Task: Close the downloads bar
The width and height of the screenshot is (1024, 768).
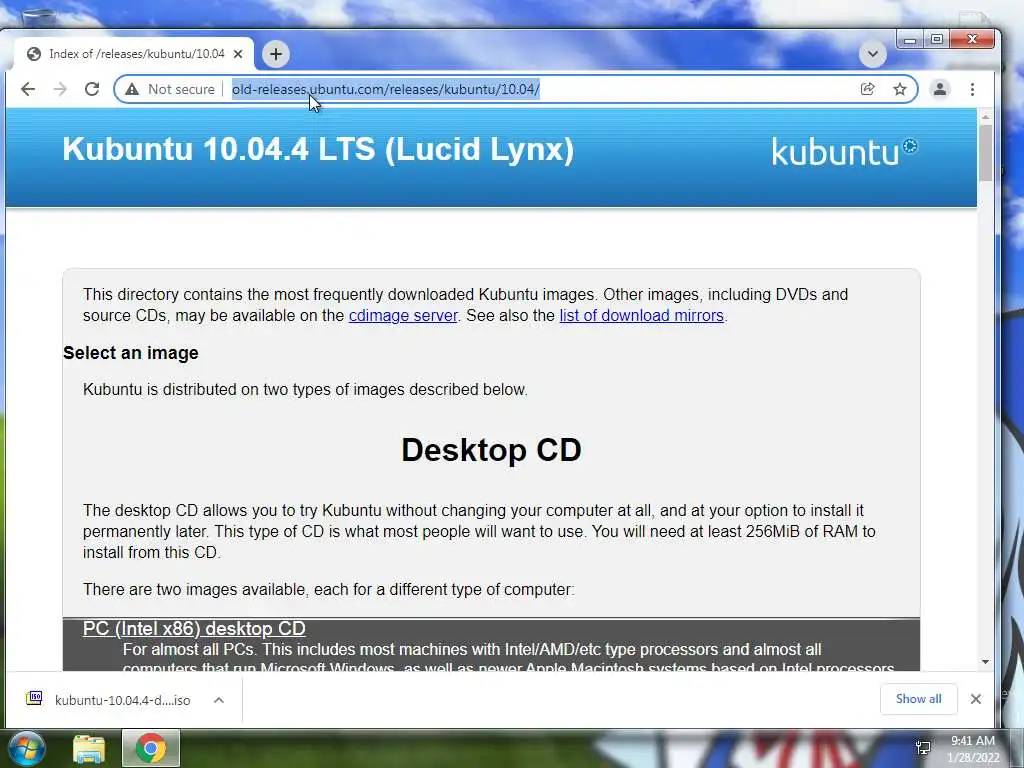Action: pyautogui.click(x=976, y=699)
